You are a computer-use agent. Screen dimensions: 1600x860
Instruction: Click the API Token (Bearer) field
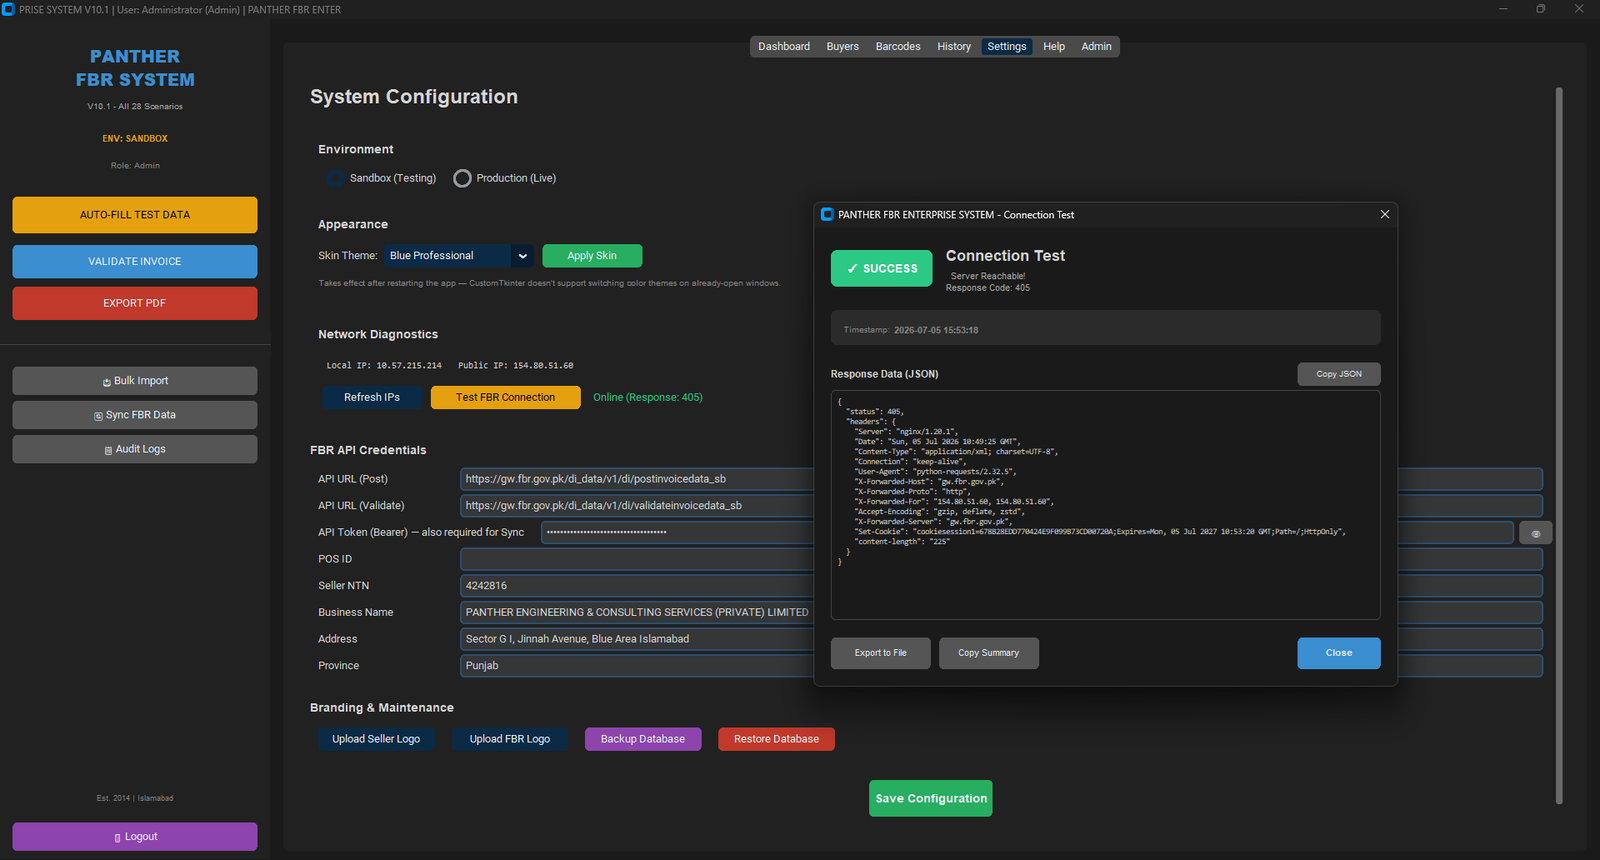(1027, 533)
